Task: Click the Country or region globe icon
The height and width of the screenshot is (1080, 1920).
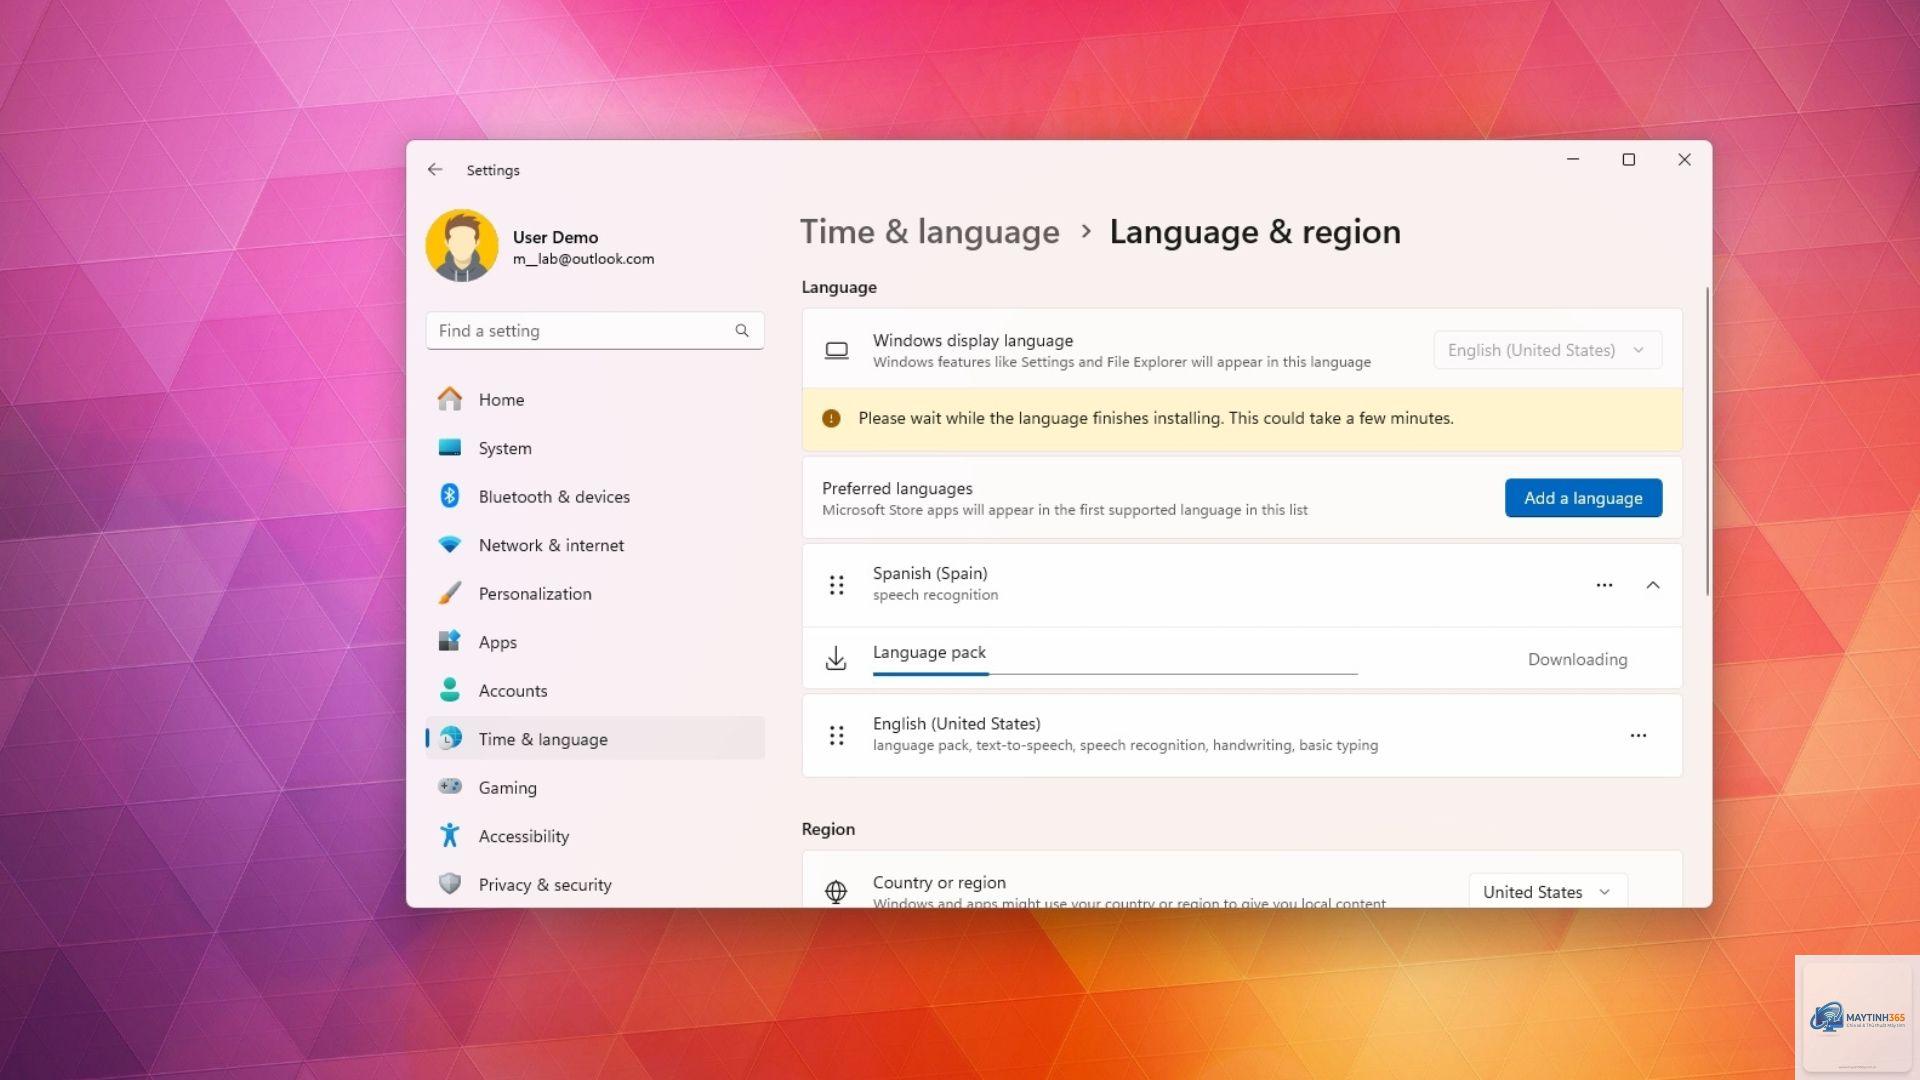Action: [x=836, y=891]
